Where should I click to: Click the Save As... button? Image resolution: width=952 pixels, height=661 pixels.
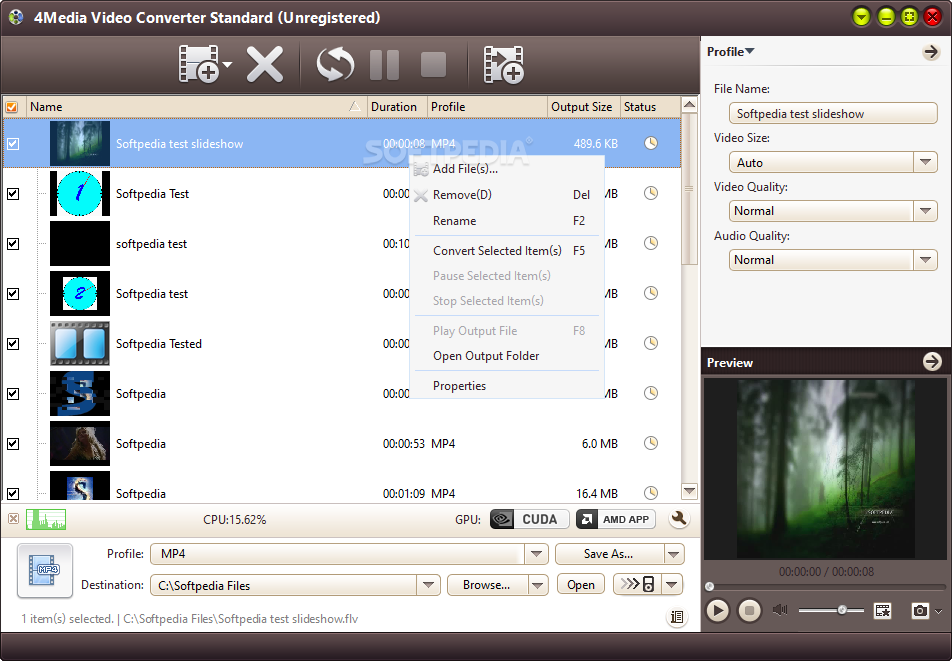tap(609, 554)
